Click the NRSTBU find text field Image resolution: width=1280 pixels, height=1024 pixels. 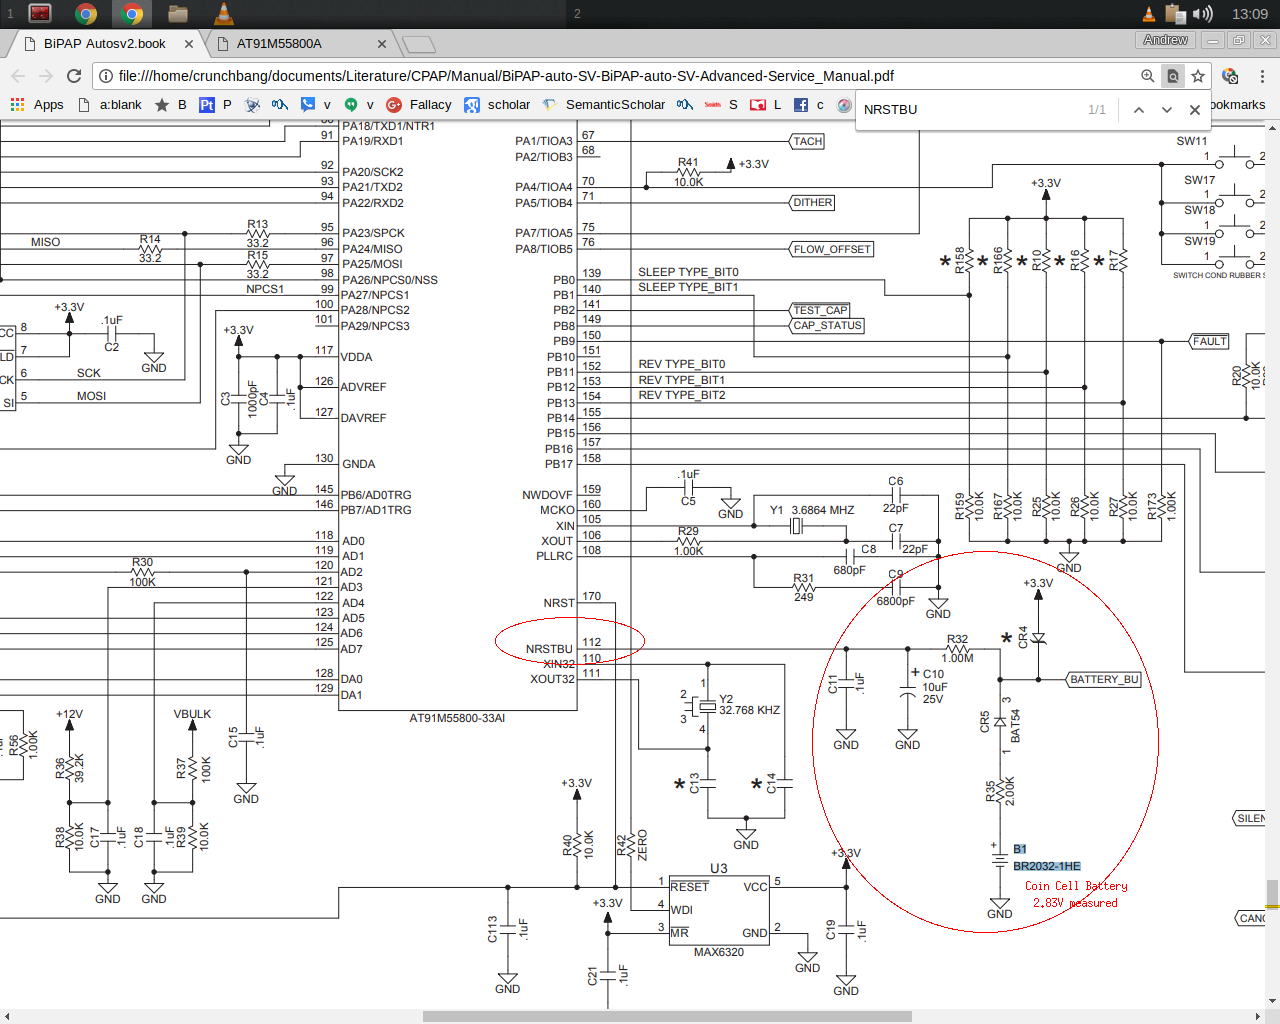point(970,110)
